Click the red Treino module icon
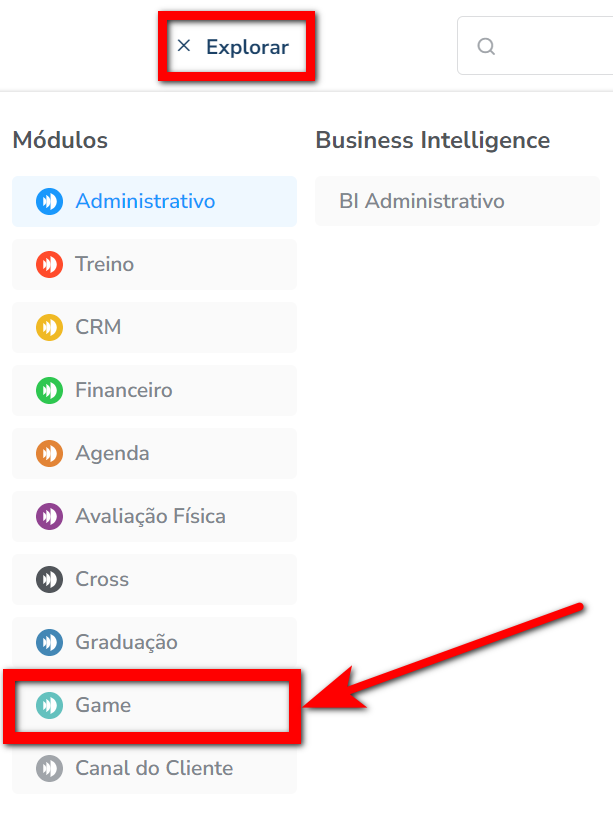 coord(49,265)
